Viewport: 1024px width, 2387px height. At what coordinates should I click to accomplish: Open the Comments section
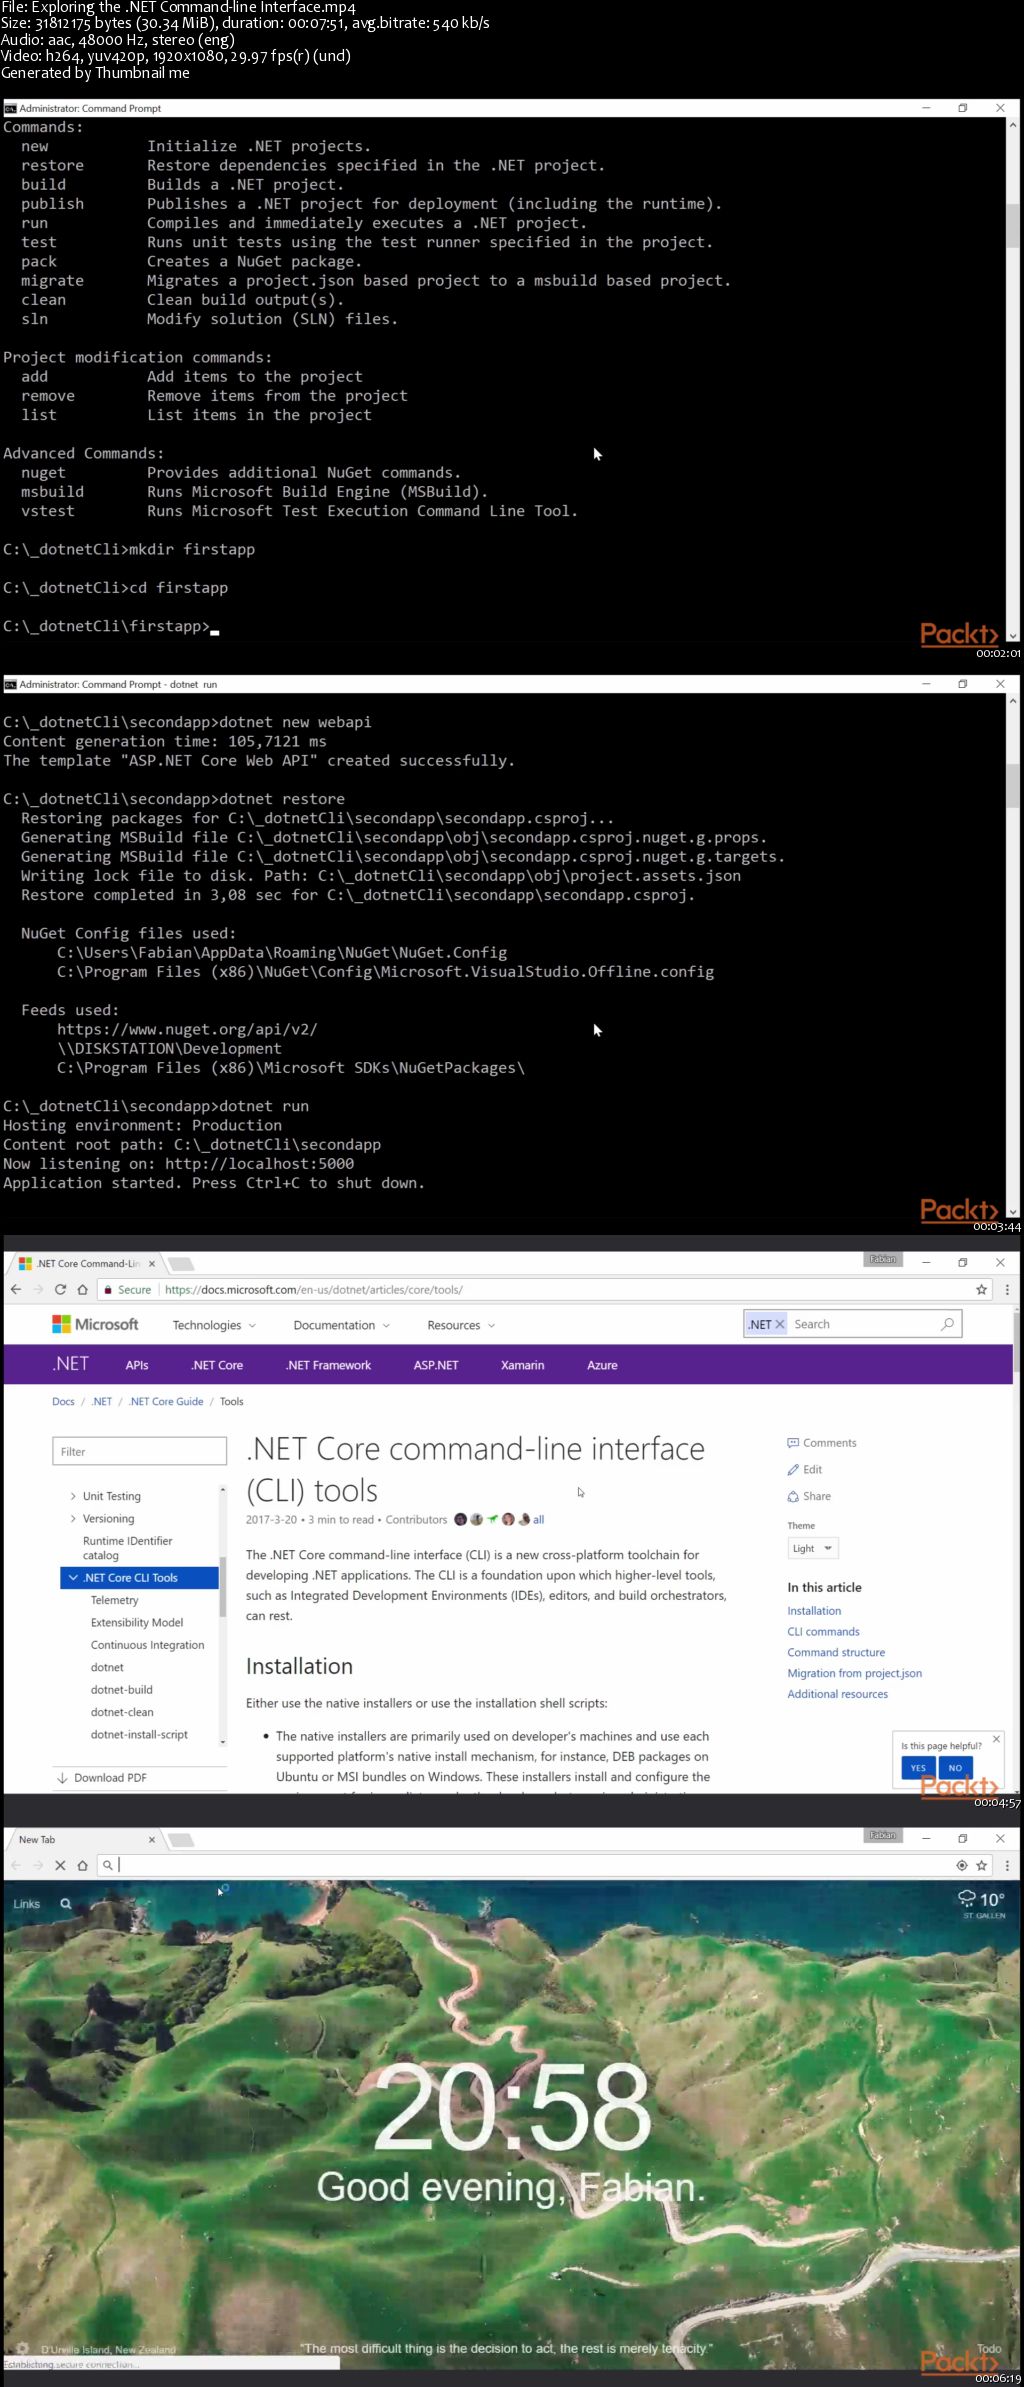(822, 1443)
